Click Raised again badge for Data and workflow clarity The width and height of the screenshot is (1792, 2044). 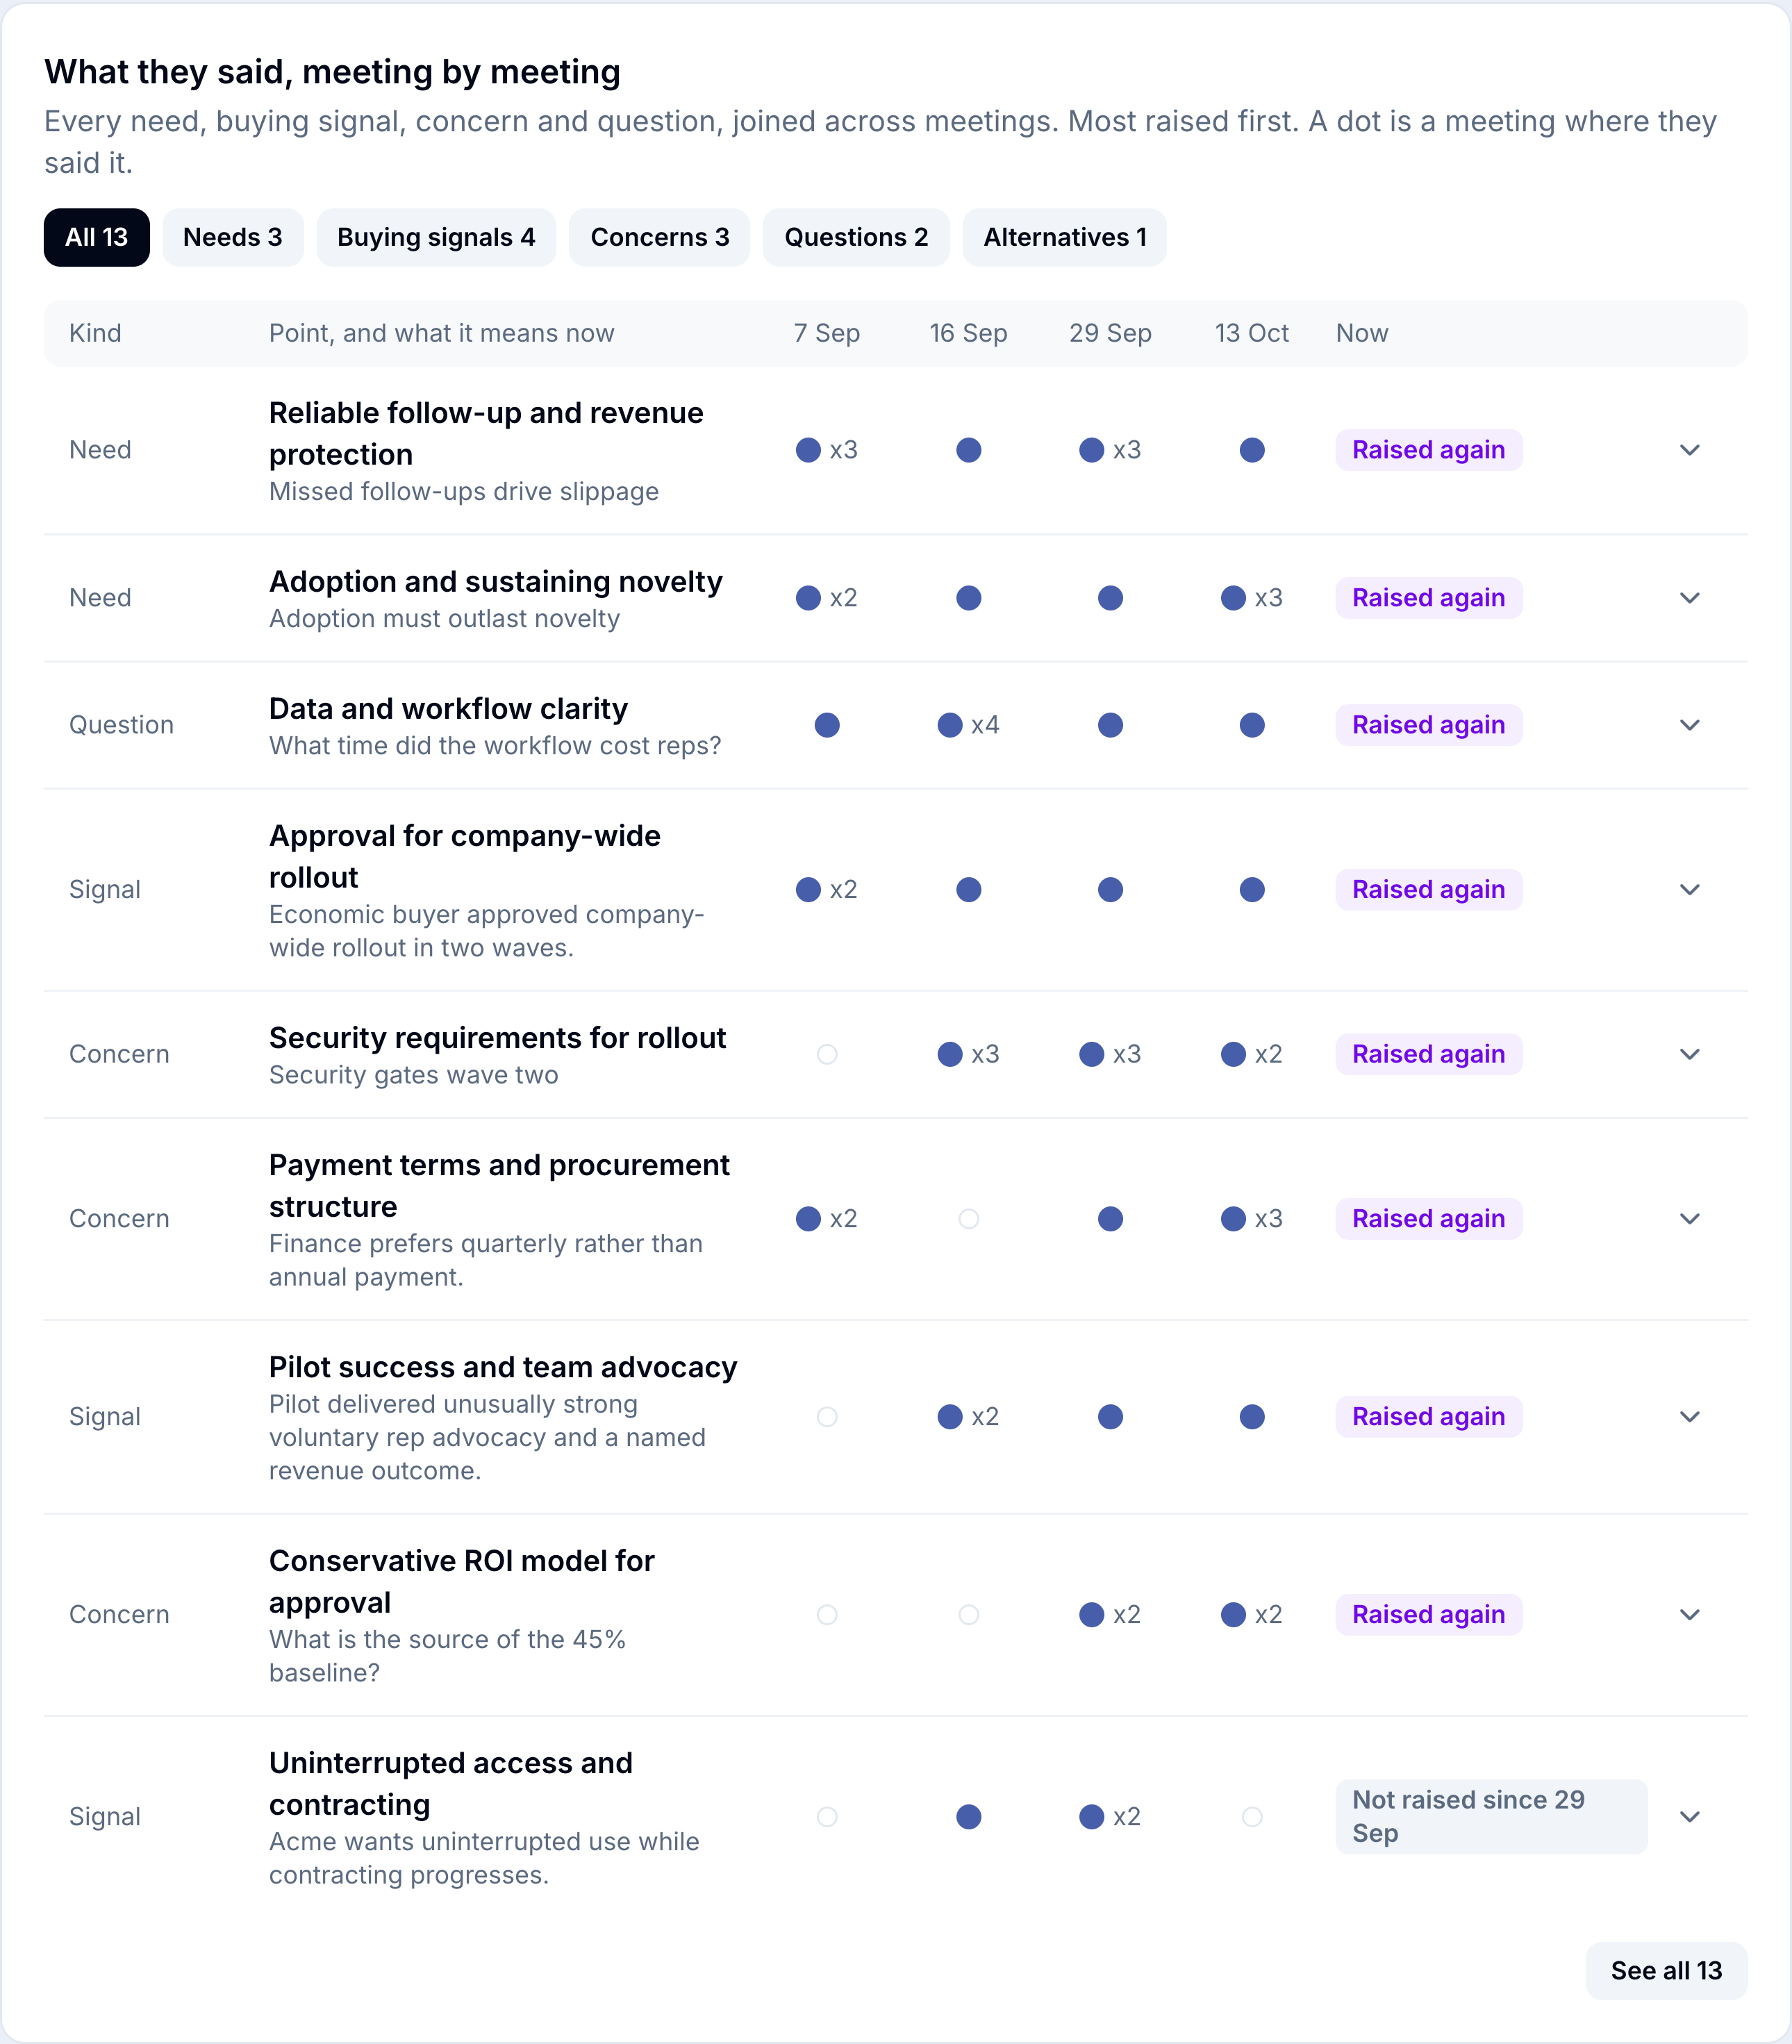click(1429, 725)
